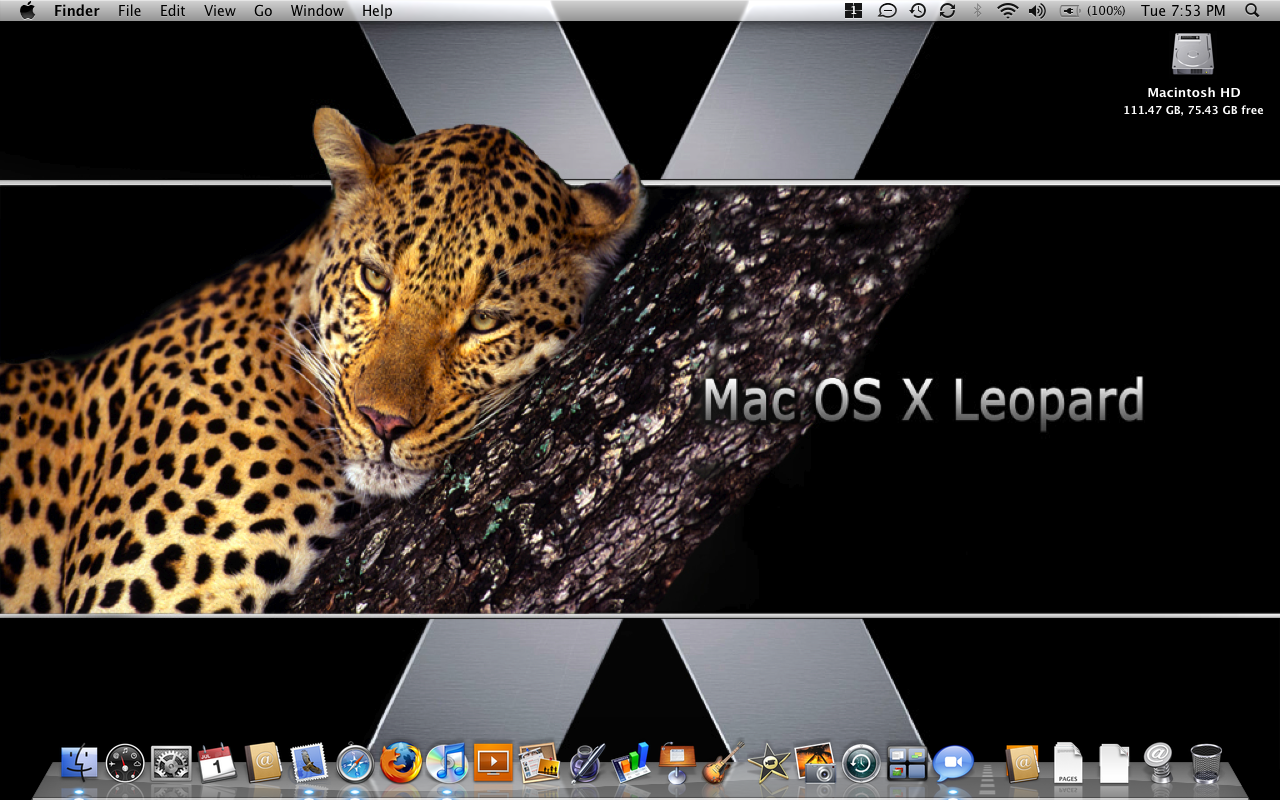This screenshot has height=800, width=1280.
Task: Click the Tue 7:53 PM clock
Action: tap(1183, 11)
